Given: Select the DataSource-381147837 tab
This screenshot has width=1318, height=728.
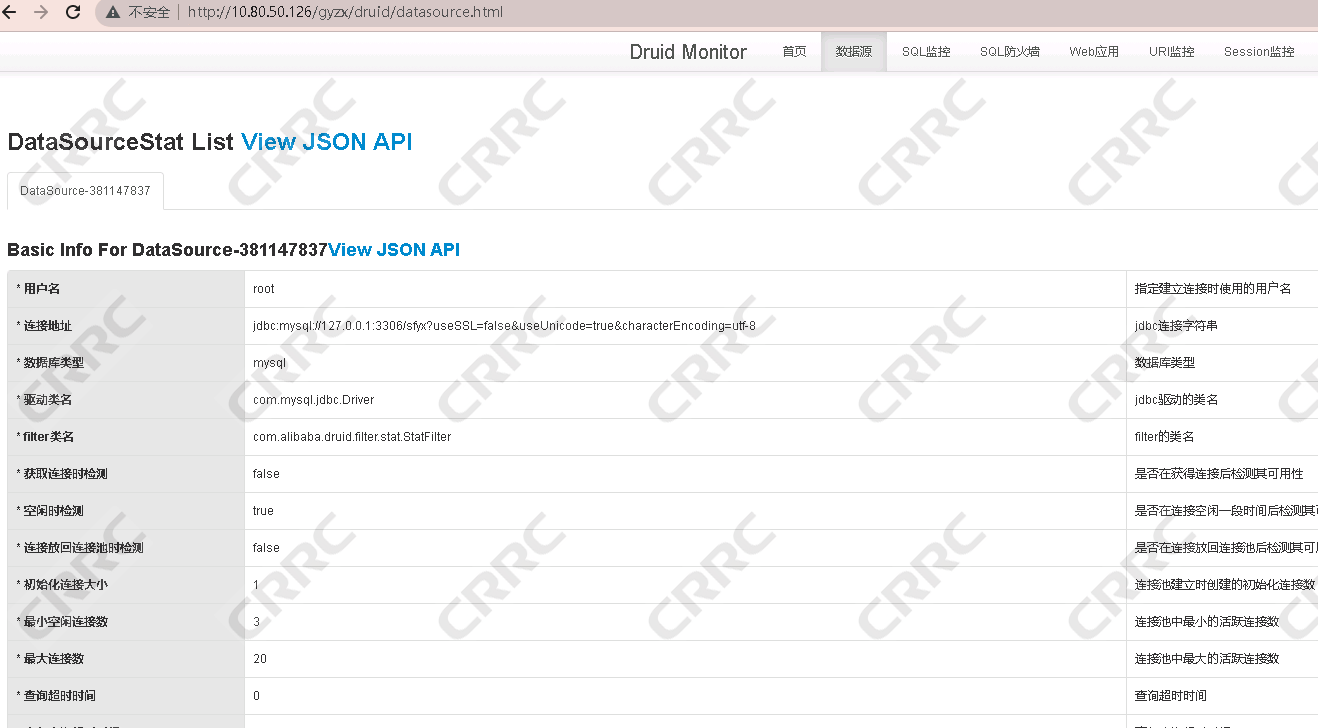Looking at the screenshot, I should point(85,191).
